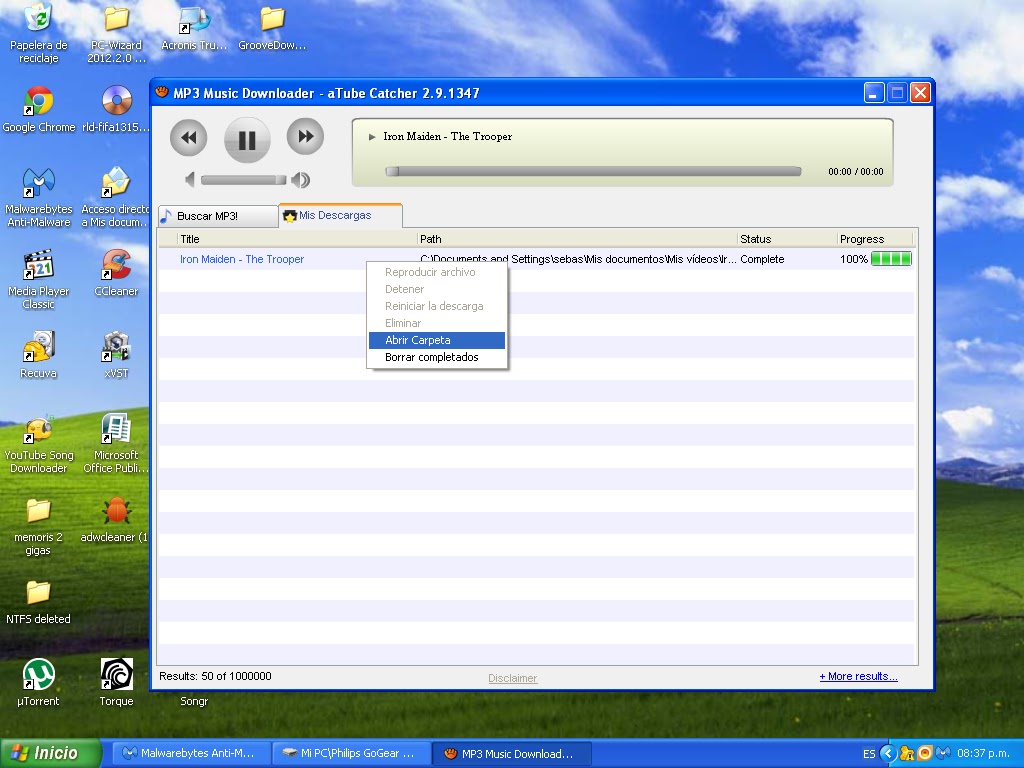Launch Torque desktop icon
This screenshot has height=768, width=1024.
pyautogui.click(x=116, y=683)
